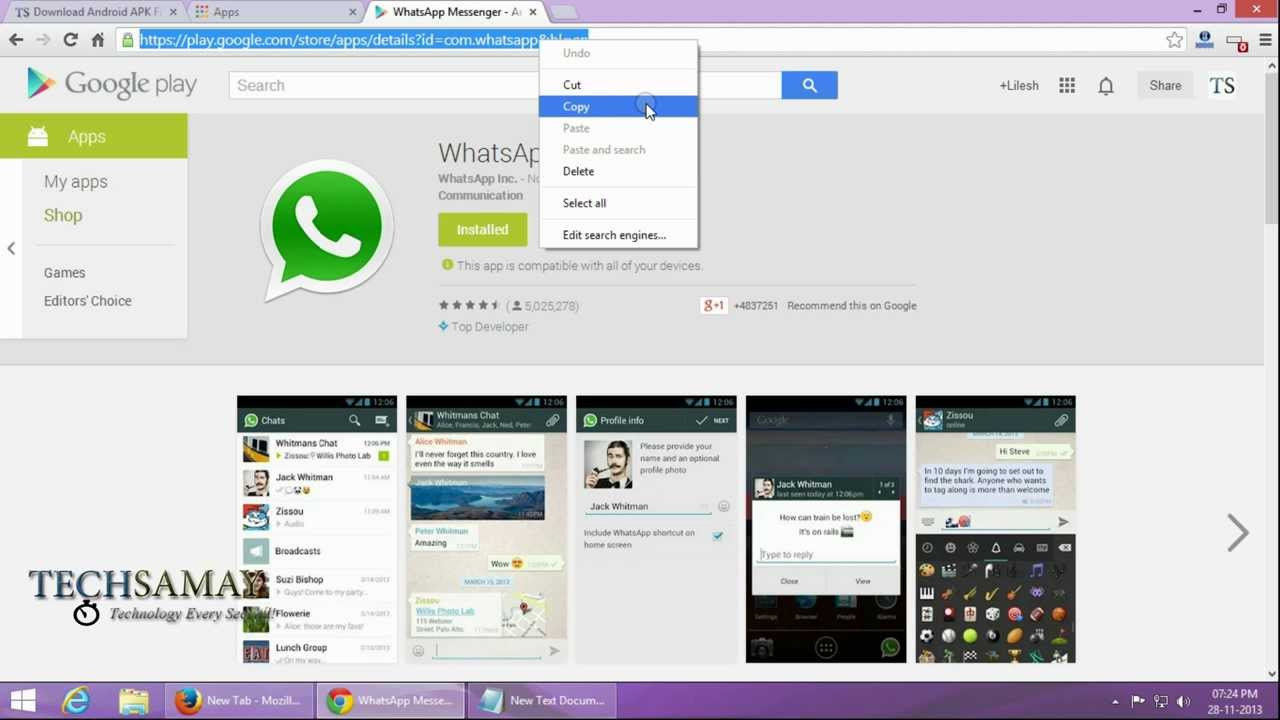Open the Games category
The image size is (1280, 720).
coord(65,273)
